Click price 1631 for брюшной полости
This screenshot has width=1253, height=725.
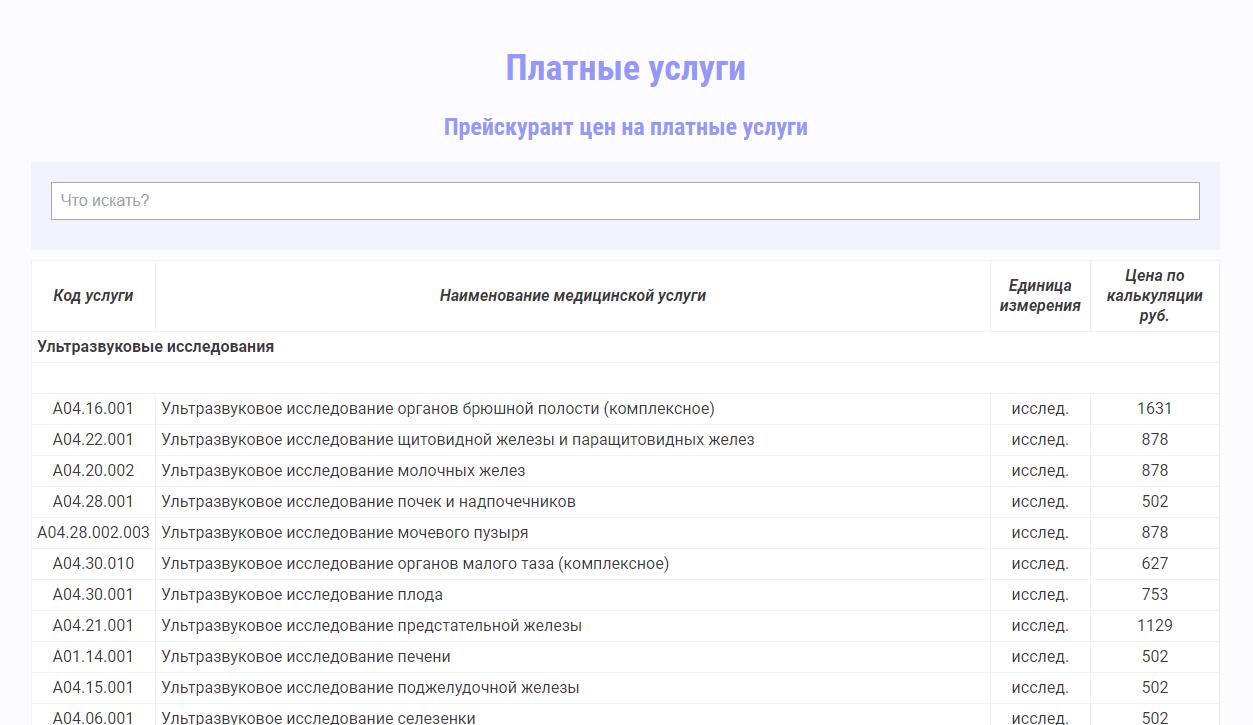(1155, 409)
